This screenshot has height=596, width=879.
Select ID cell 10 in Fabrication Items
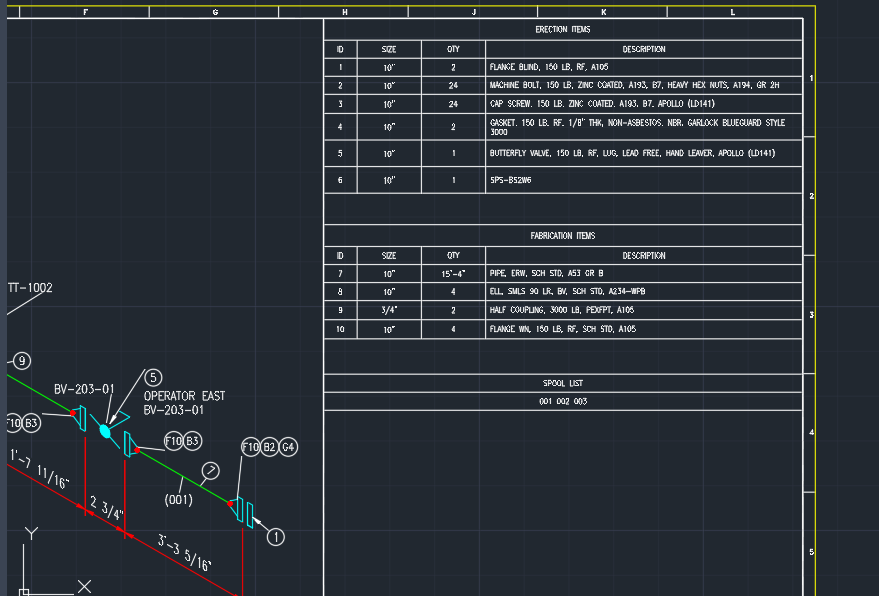[x=340, y=329]
